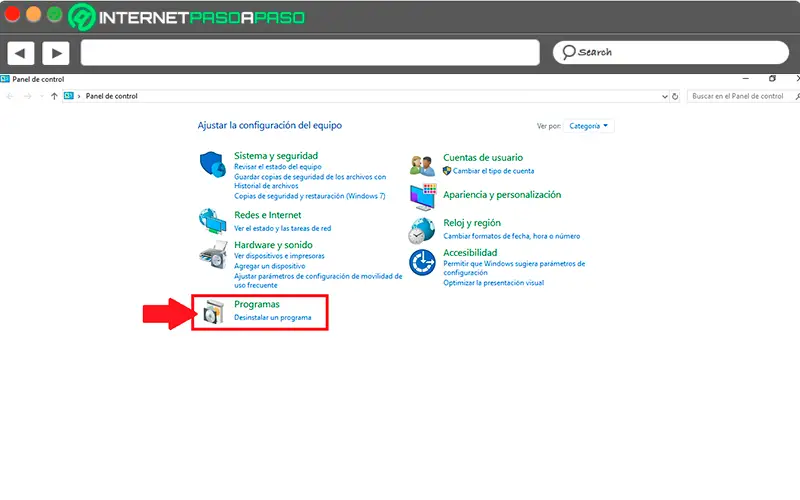Screen dimensions: 800x500
Task: Open Reloj y región category
Action: (472, 223)
